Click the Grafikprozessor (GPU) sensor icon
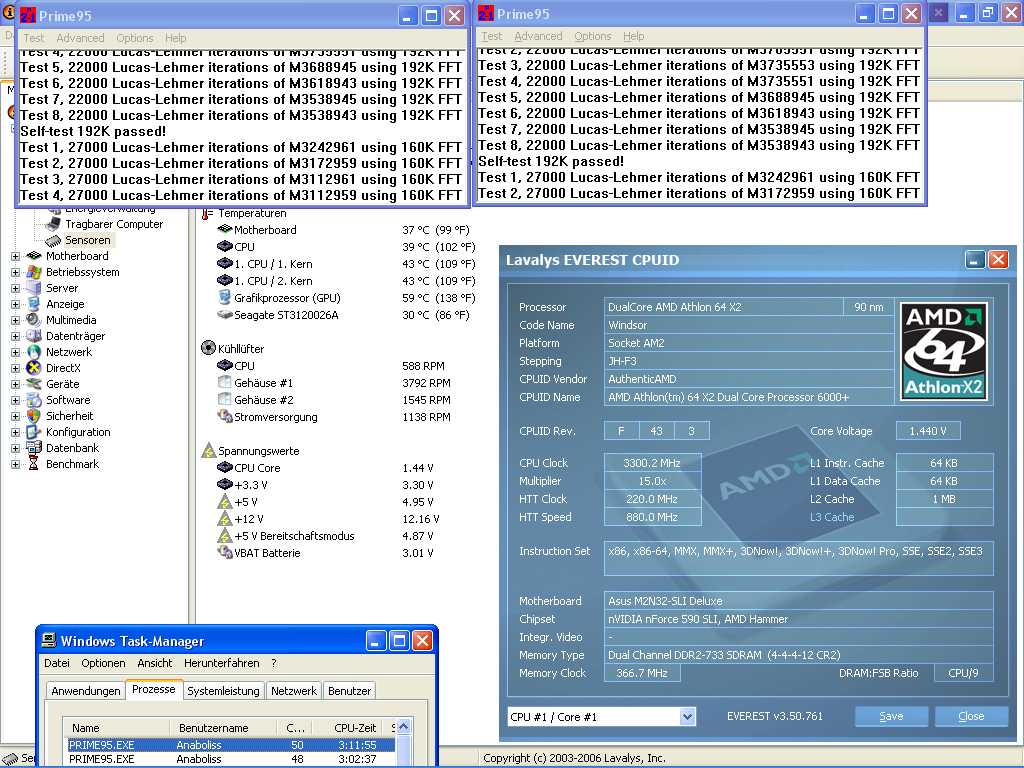 pos(225,298)
